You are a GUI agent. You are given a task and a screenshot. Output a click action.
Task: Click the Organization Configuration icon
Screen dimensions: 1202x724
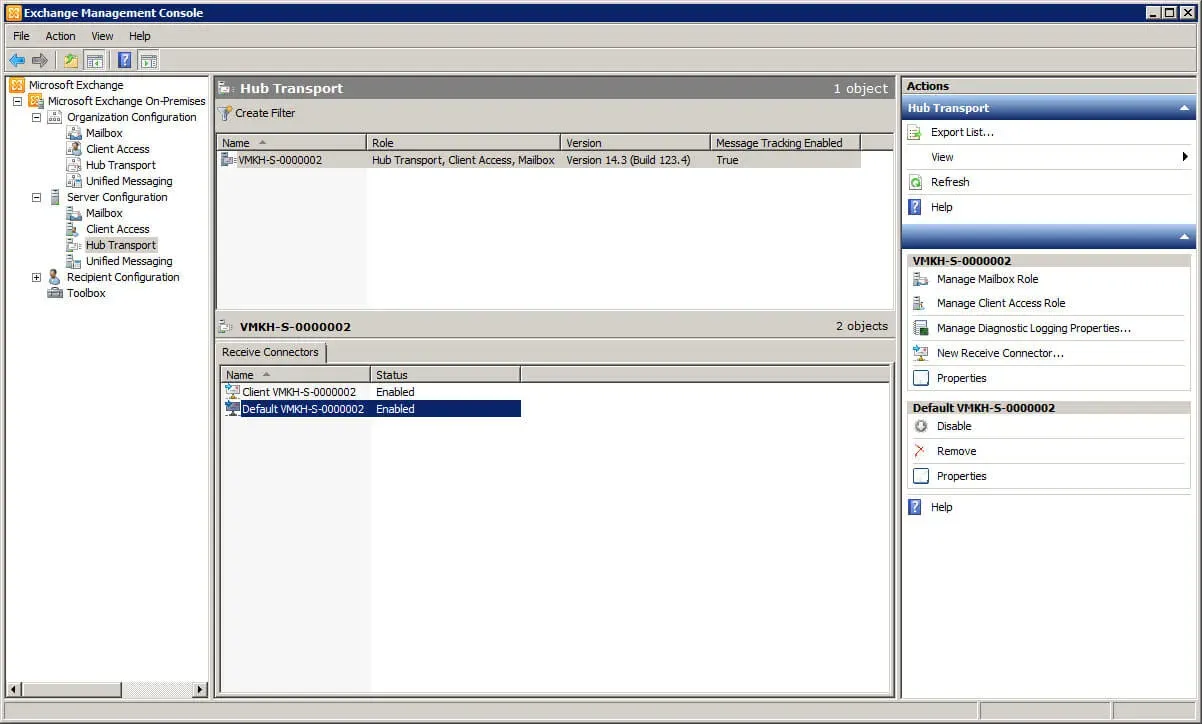tap(55, 117)
